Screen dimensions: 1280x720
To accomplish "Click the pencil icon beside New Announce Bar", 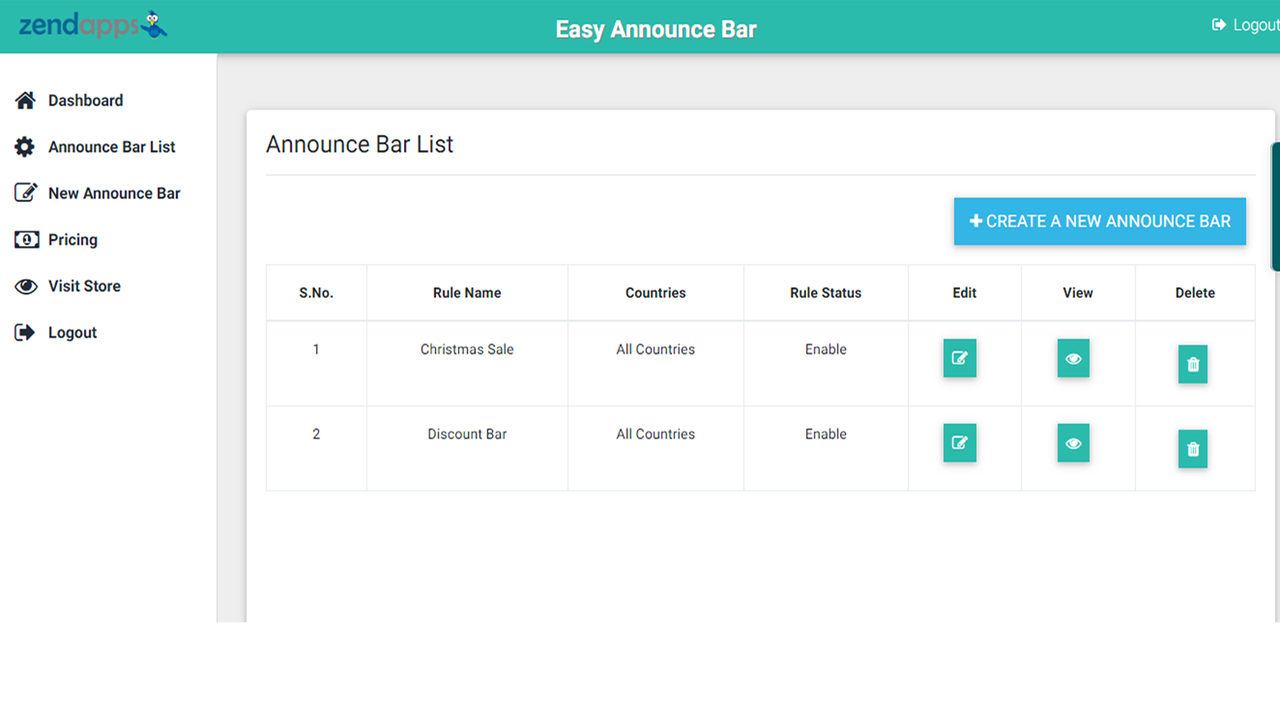I will tap(25, 192).
